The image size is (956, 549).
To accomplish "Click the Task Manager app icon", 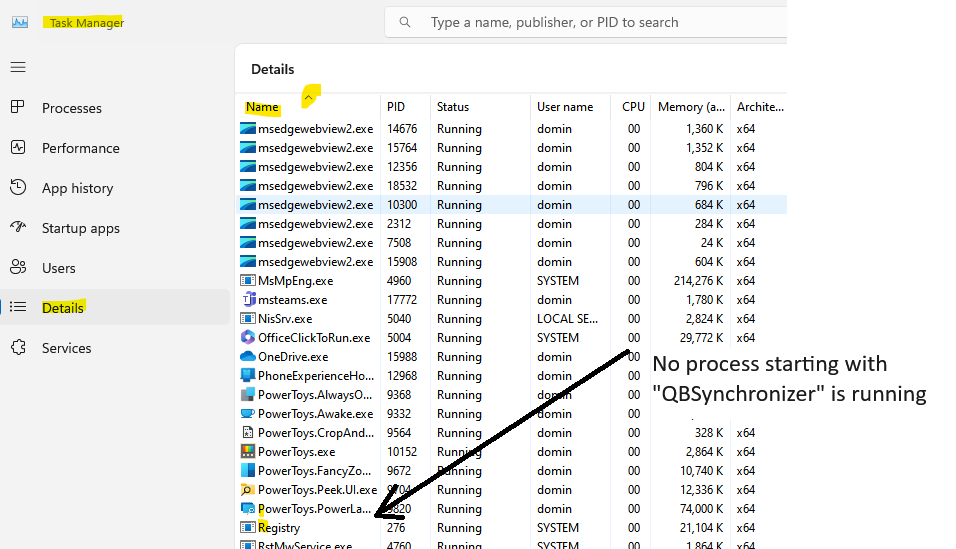I will coord(20,23).
